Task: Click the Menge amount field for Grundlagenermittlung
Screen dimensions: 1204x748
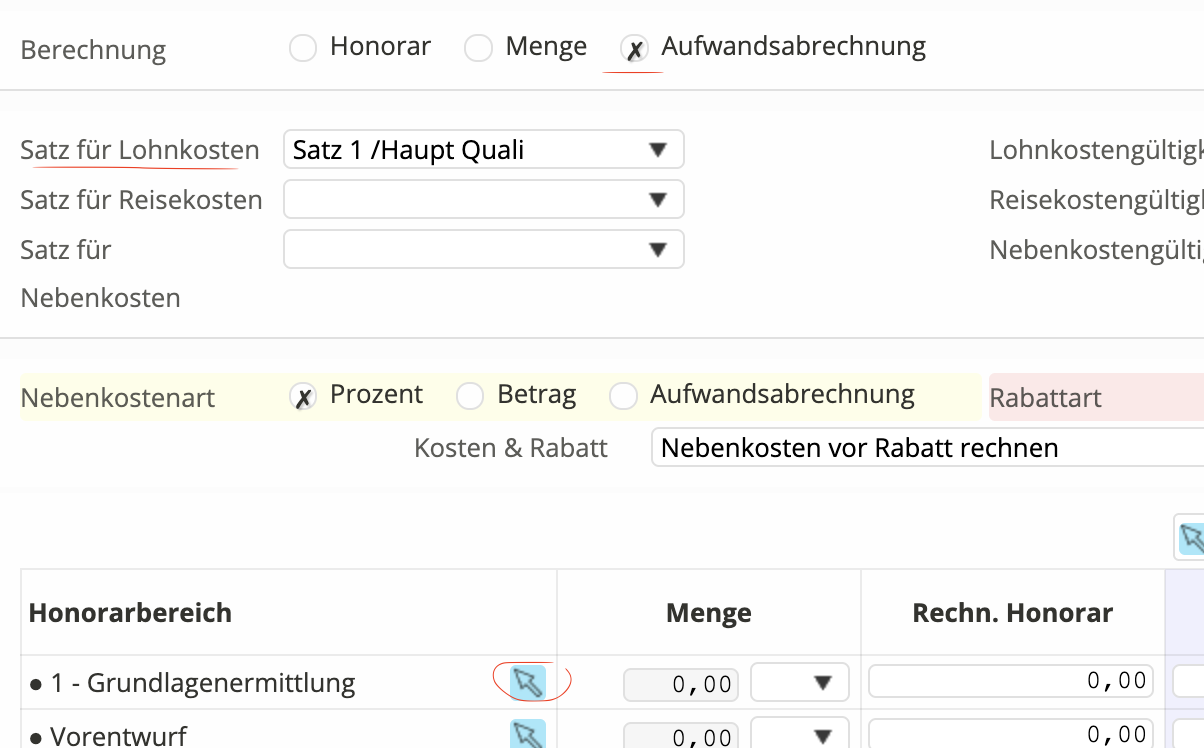Action: pyautogui.click(x=681, y=684)
